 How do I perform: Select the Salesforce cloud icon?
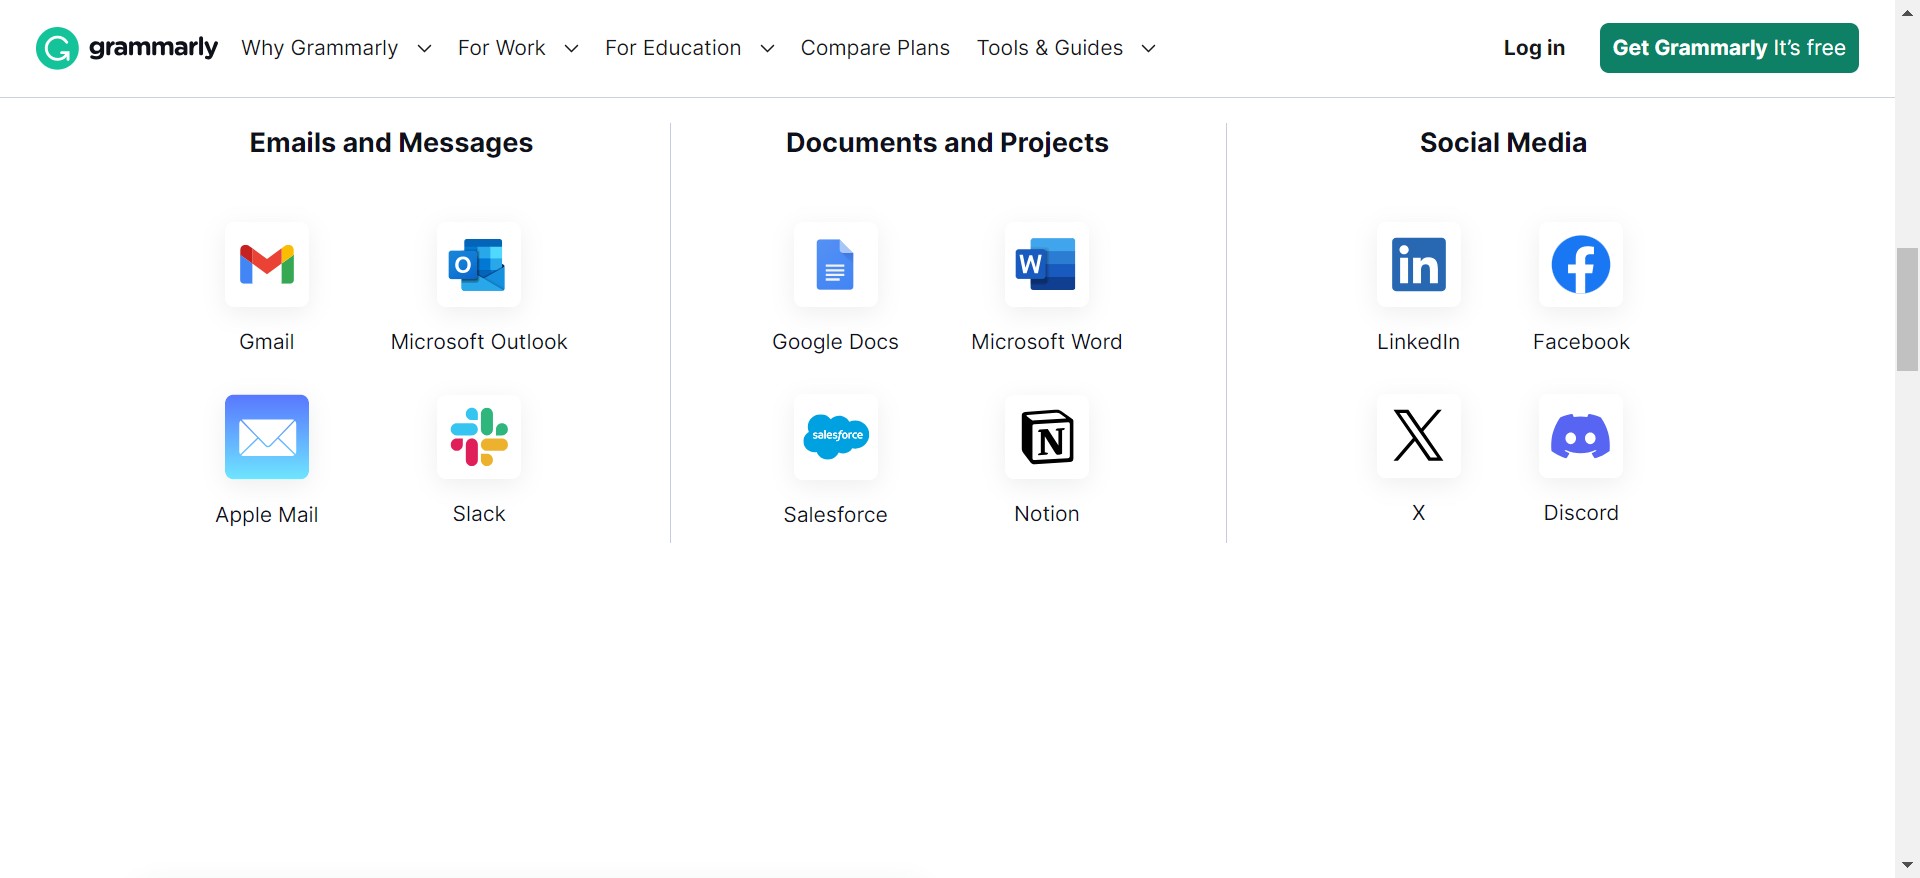[x=835, y=437]
